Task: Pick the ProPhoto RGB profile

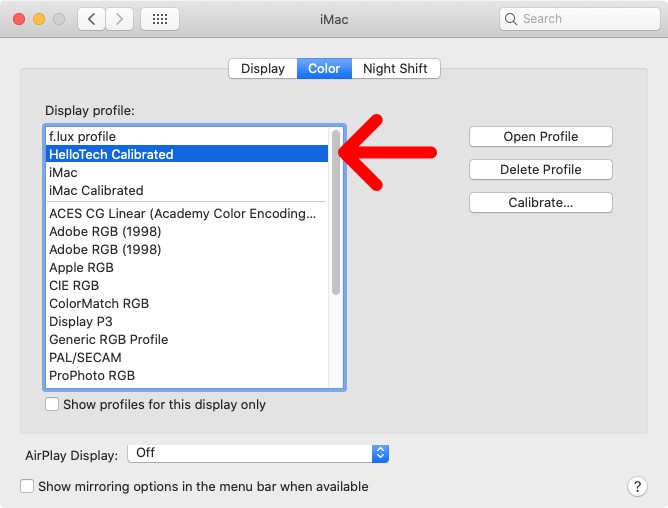Action: 92,375
